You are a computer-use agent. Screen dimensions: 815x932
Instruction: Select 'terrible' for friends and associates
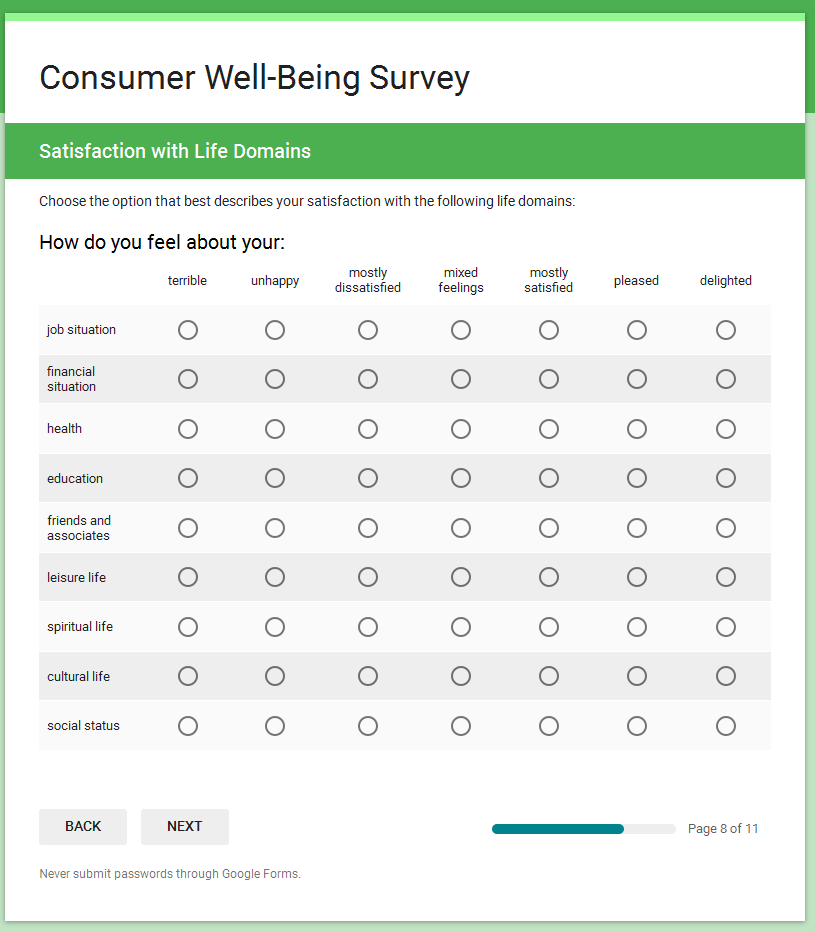188,528
